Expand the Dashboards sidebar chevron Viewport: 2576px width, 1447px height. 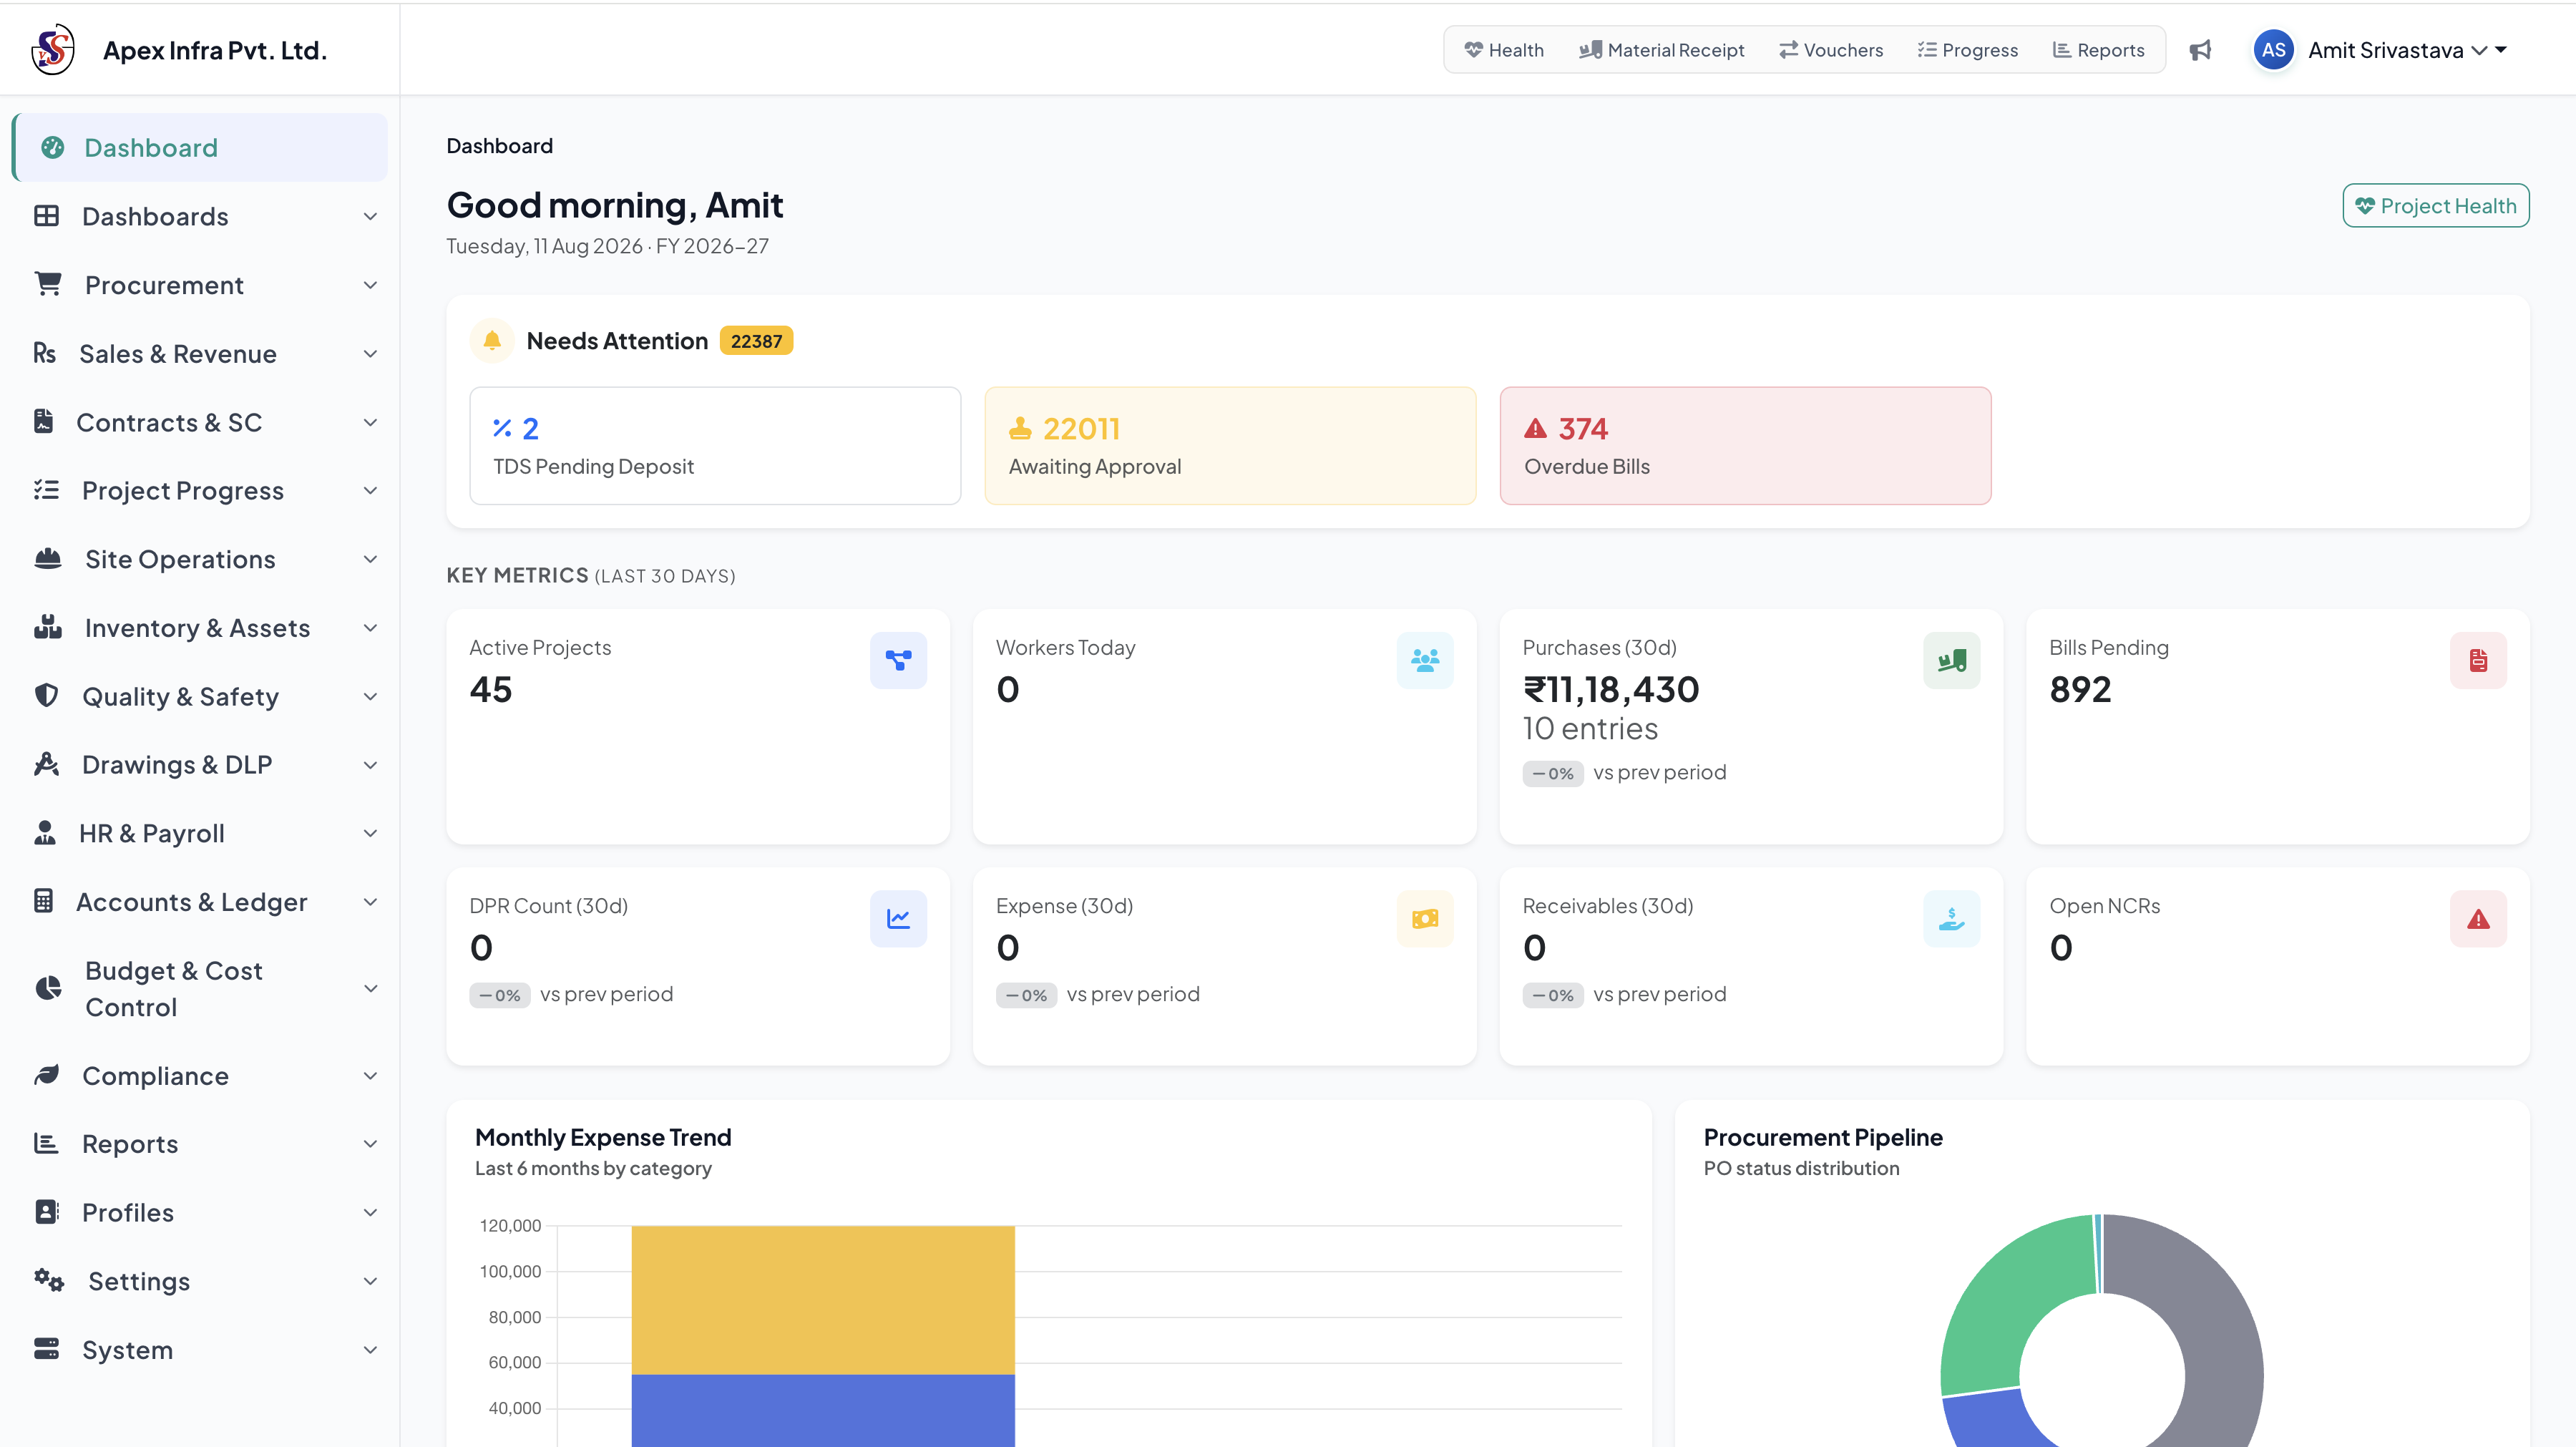click(370, 217)
